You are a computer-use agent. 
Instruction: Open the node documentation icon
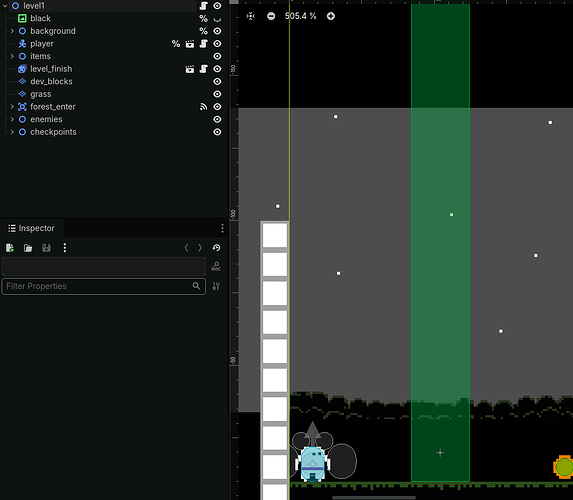point(216,266)
